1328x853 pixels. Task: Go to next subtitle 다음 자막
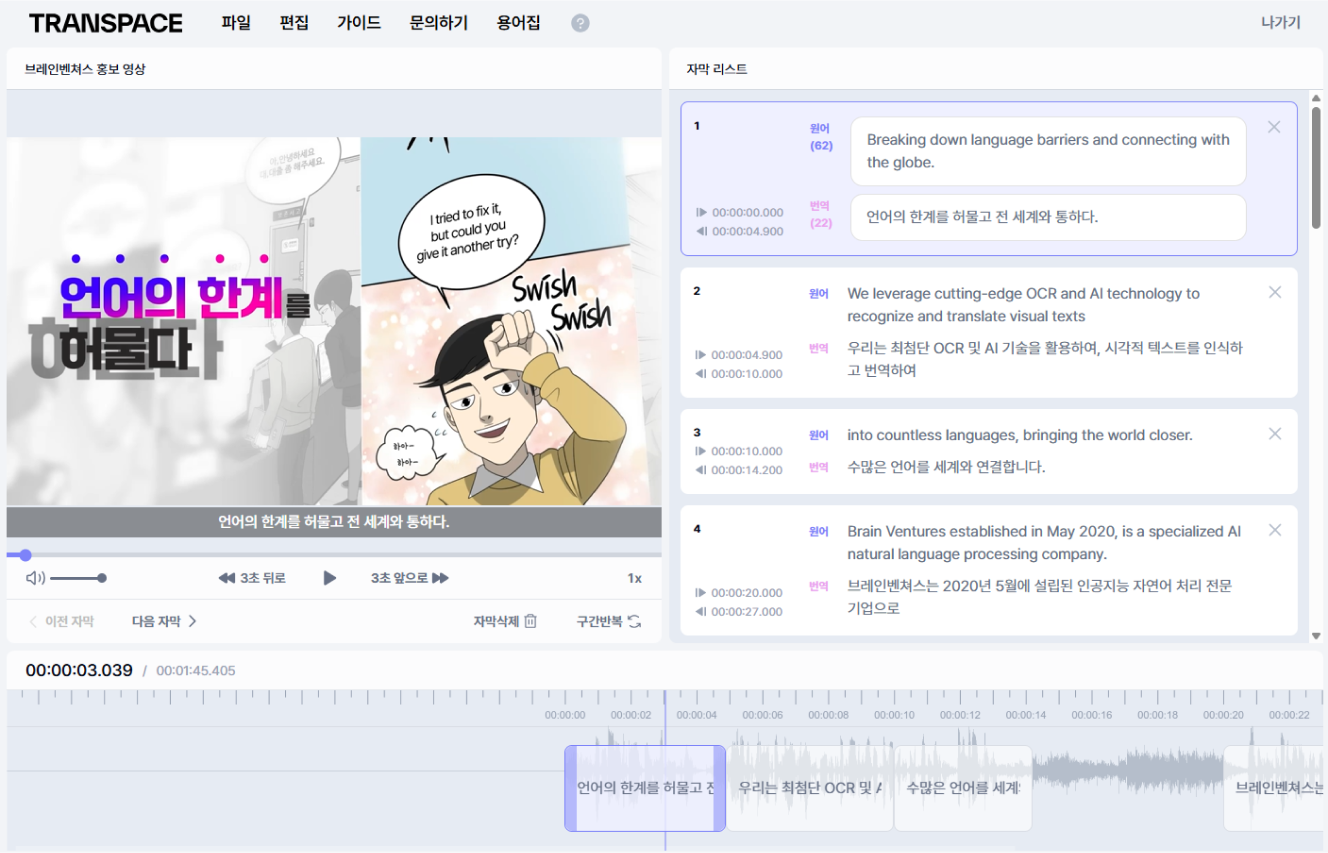click(x=164, y=621)
